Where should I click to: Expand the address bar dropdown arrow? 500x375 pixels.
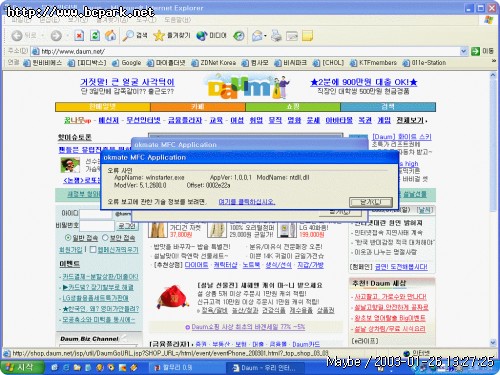463,51
